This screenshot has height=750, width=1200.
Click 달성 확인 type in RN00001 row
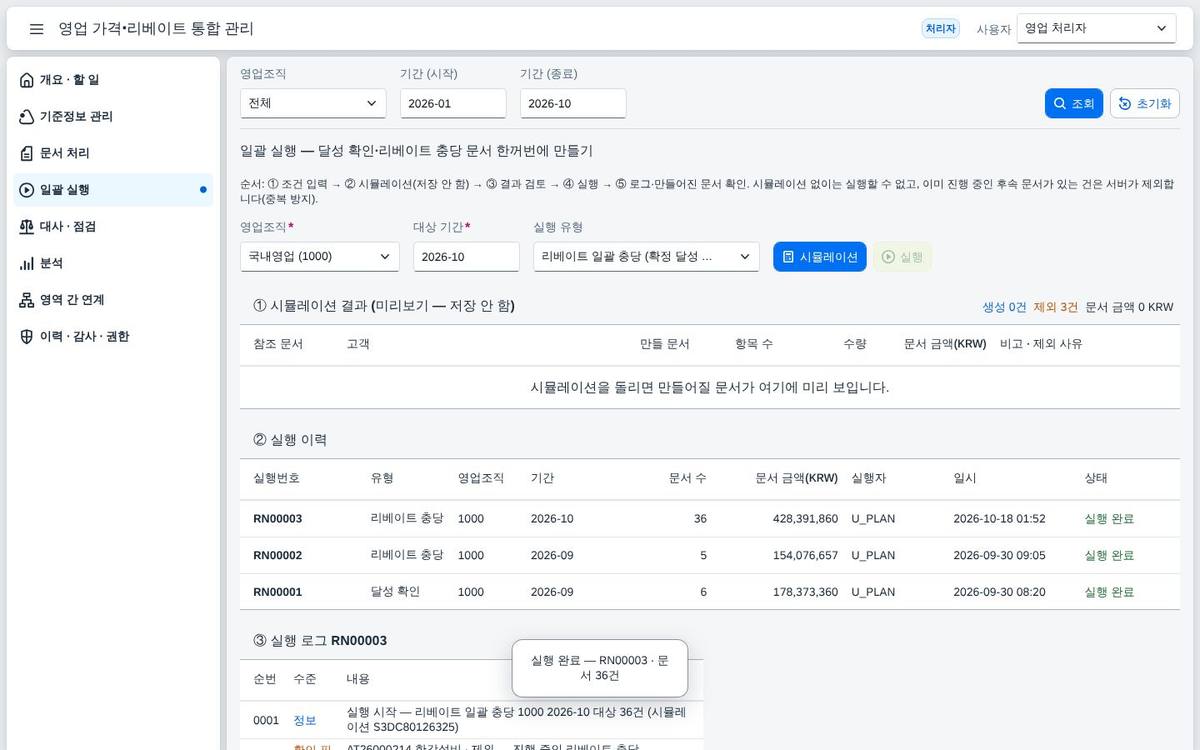click(x=395, y=592)
